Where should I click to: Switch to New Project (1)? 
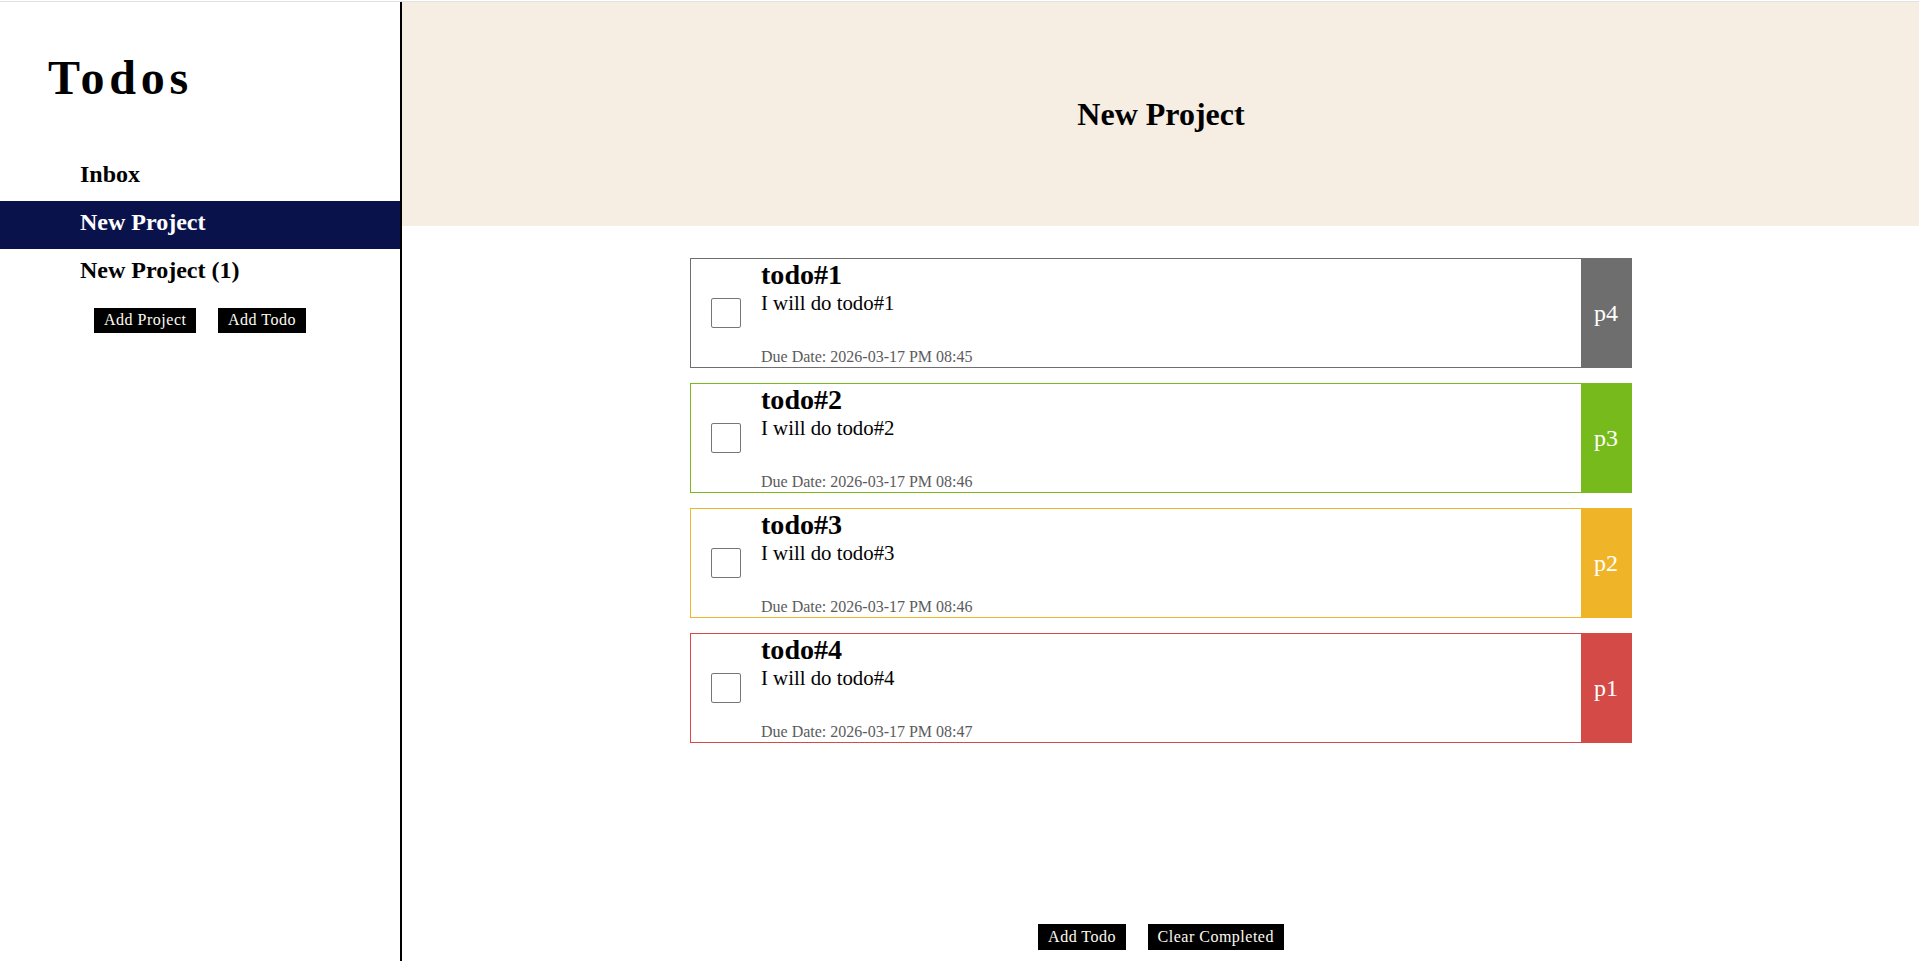tap(160, 271)
